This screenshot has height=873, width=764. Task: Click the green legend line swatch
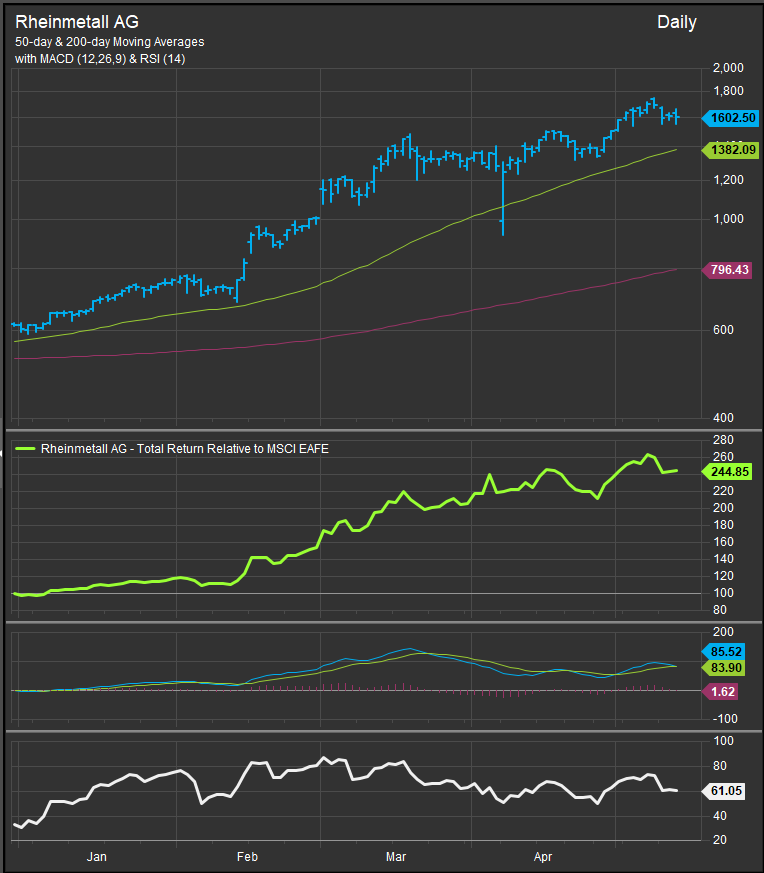(x=25, y=449)
